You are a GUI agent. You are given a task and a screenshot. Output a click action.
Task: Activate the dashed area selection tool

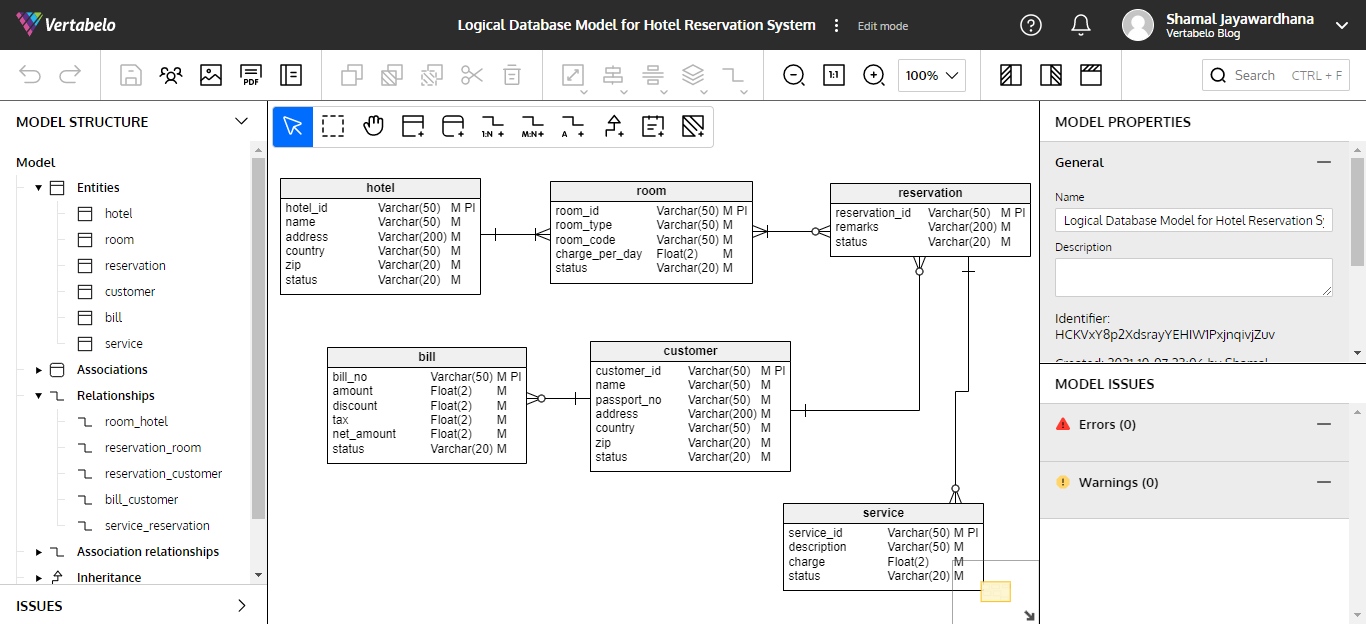coord(333,126)
